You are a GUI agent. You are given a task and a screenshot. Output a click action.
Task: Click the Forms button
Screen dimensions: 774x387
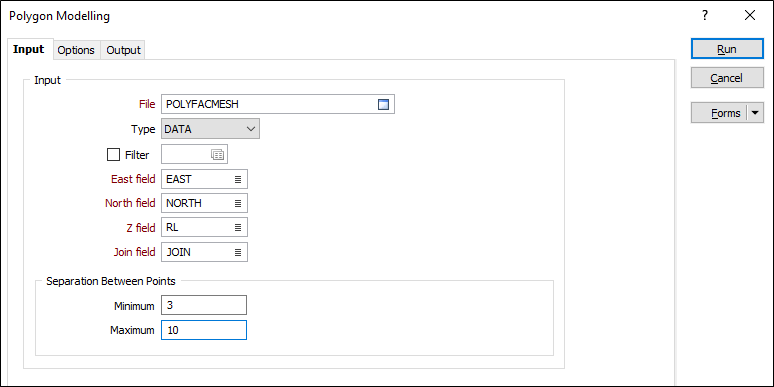point(720,113)
